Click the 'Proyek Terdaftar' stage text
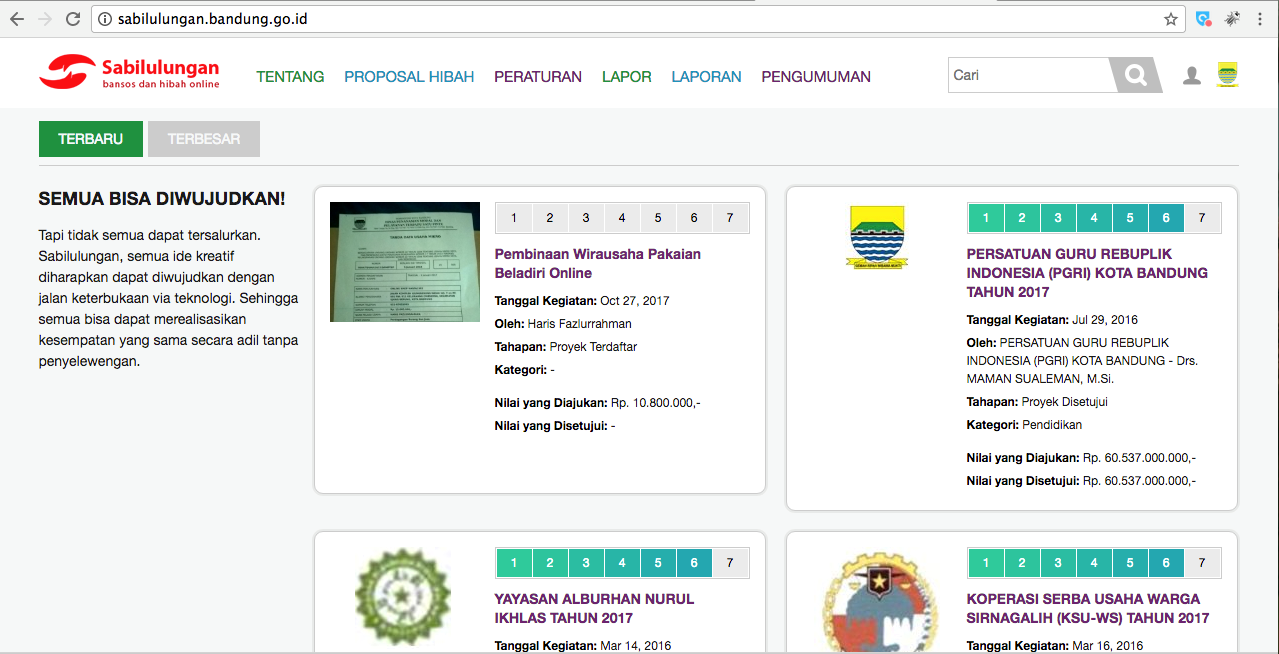Viewport: 1279px width, 654px height. tap(593, 347)
